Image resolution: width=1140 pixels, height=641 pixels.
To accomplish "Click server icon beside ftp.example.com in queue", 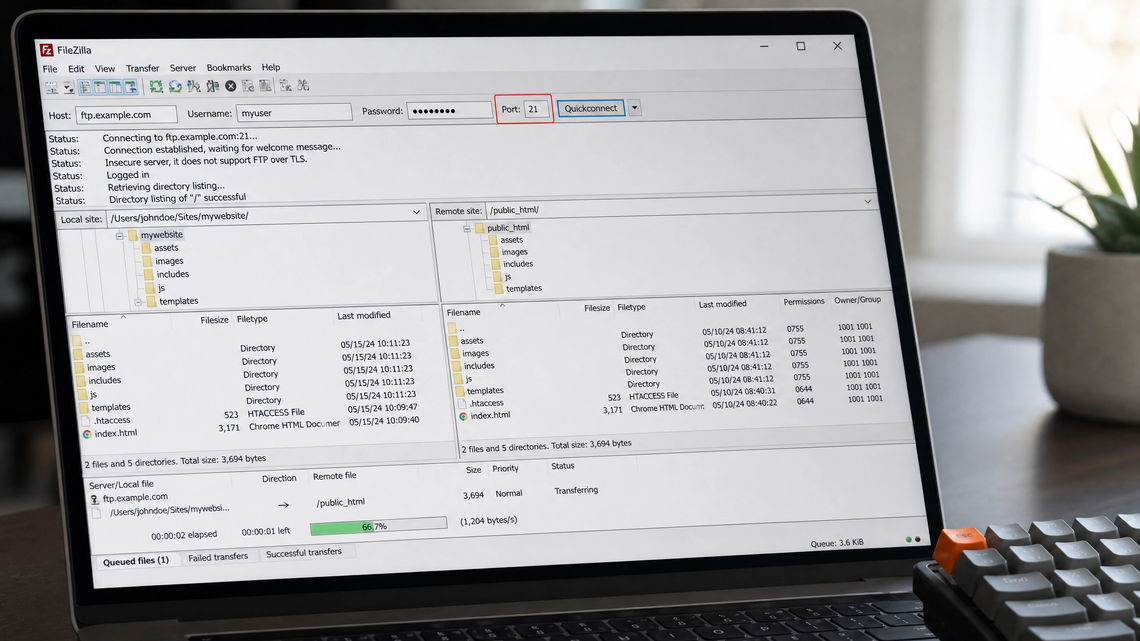I will [95, 499].
